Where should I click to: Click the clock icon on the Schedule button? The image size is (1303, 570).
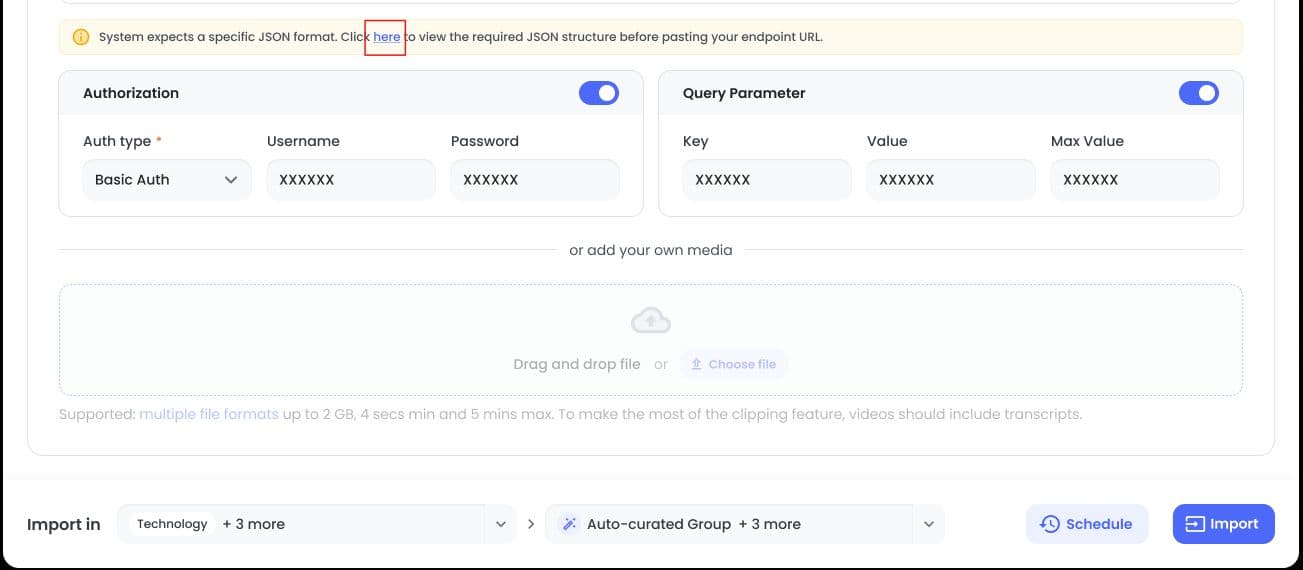pyautogui.click(x=1050, y=524)
